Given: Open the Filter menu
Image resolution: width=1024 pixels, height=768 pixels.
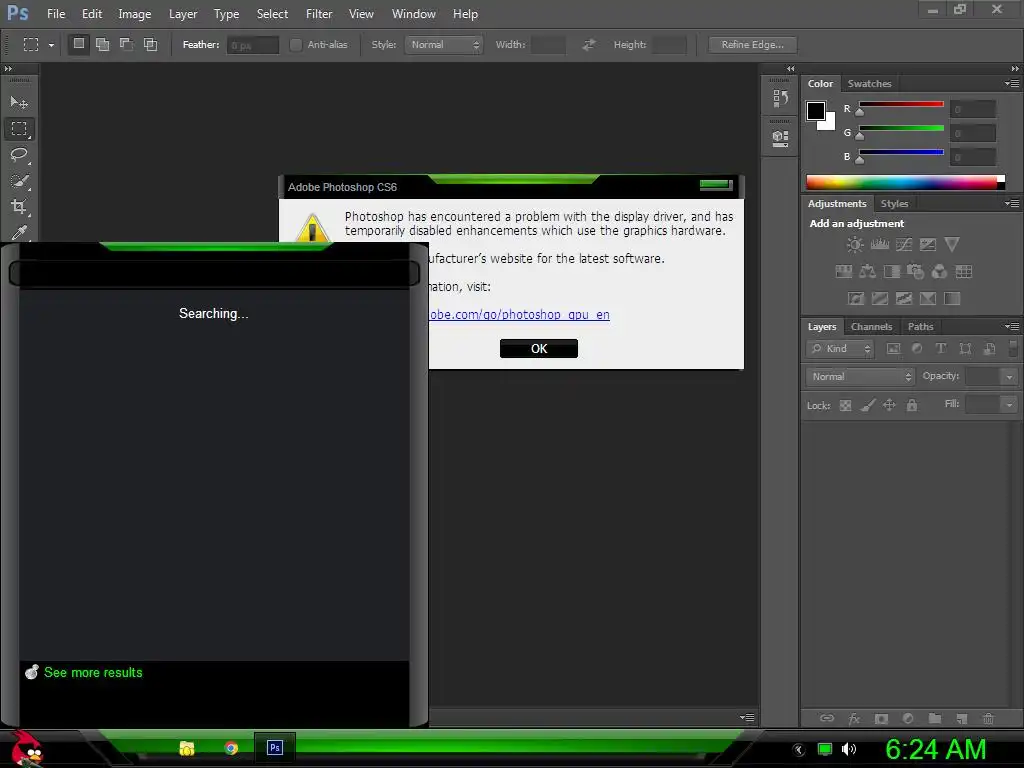Looking at the screenshot, I should [319, 14].
